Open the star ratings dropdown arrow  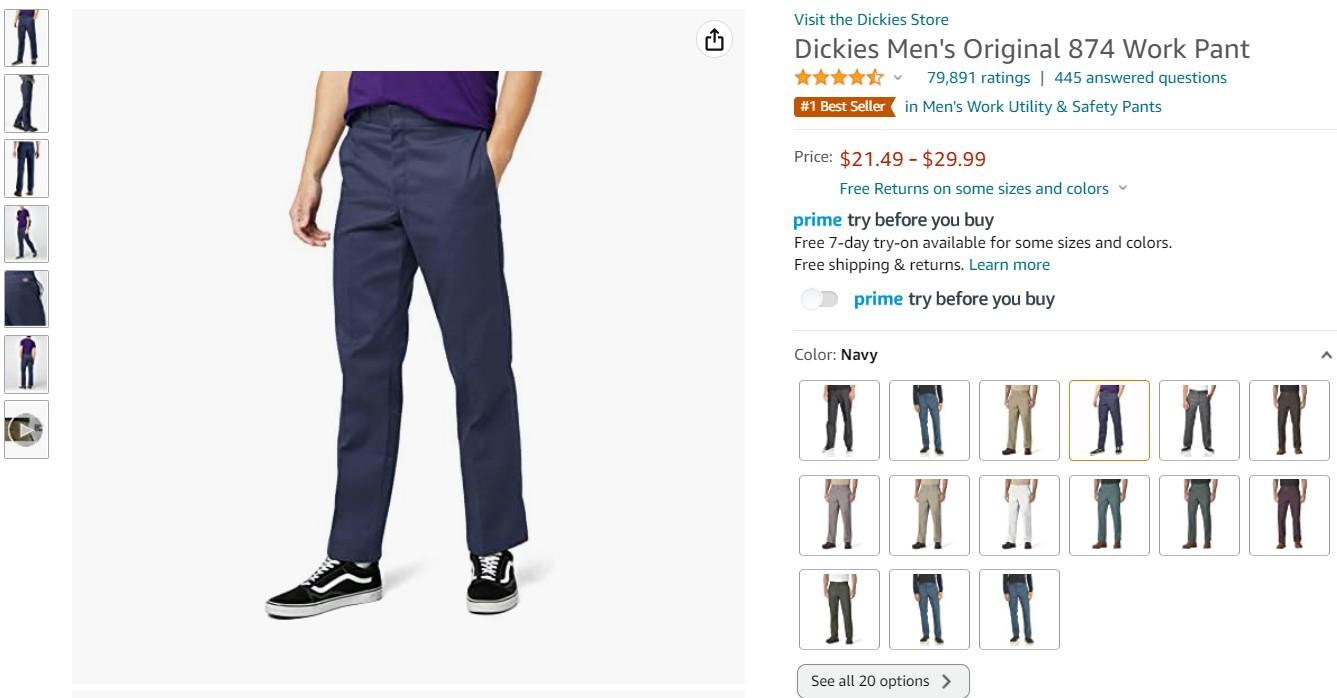(x=898, y=78)
